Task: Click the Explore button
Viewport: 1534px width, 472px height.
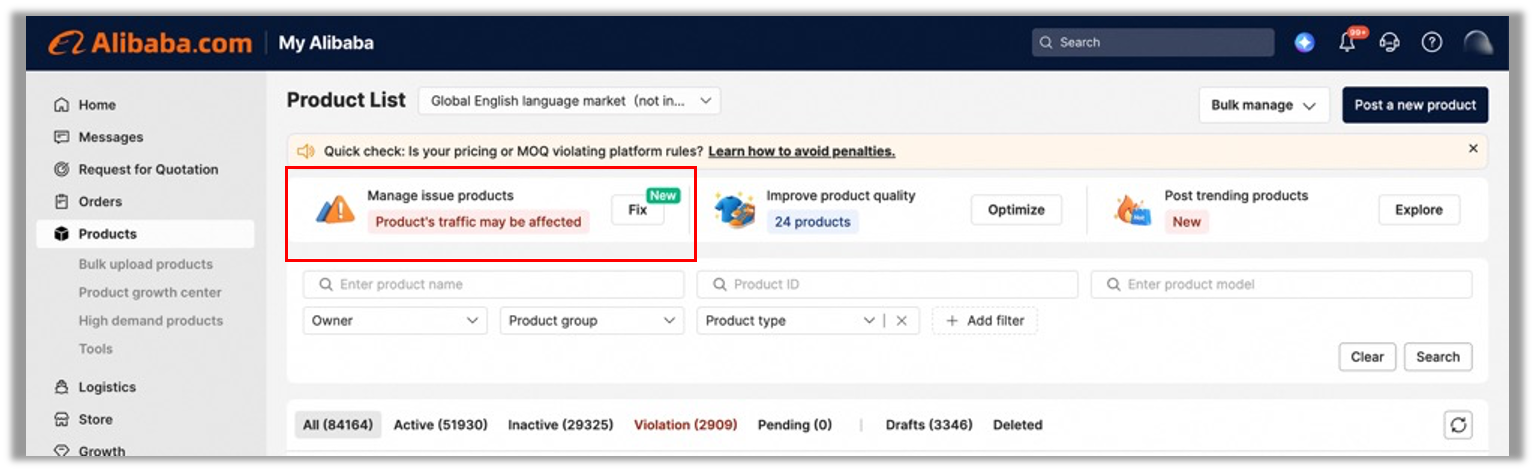Action: [1419, 210]
